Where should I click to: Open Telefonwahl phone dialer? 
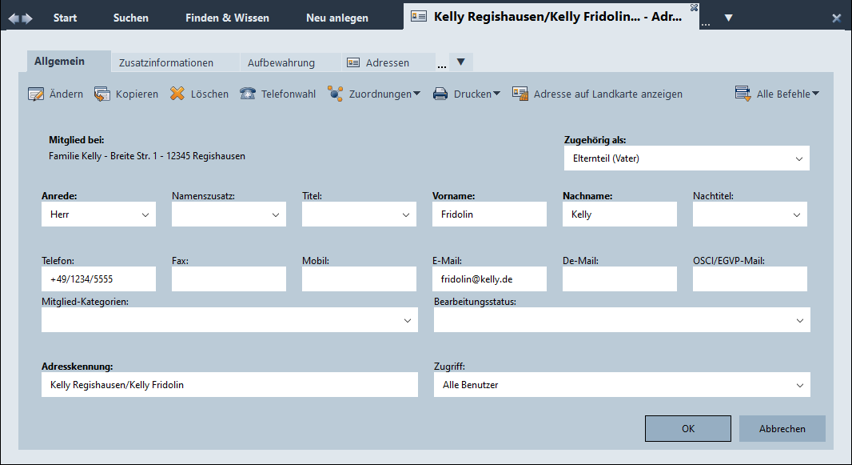point(247,94)
